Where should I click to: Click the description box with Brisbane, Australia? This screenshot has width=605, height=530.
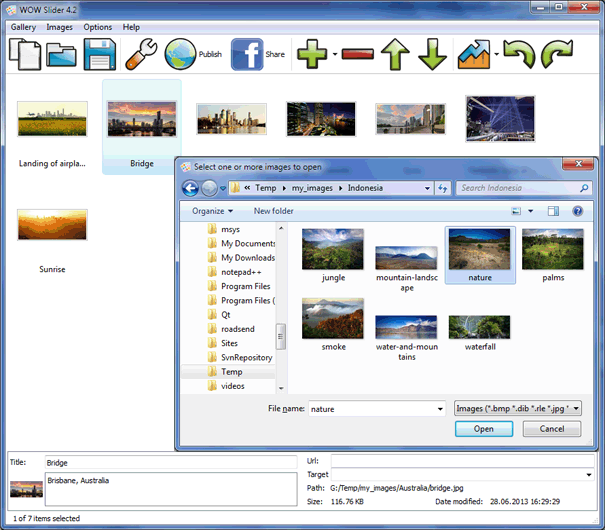171,489
